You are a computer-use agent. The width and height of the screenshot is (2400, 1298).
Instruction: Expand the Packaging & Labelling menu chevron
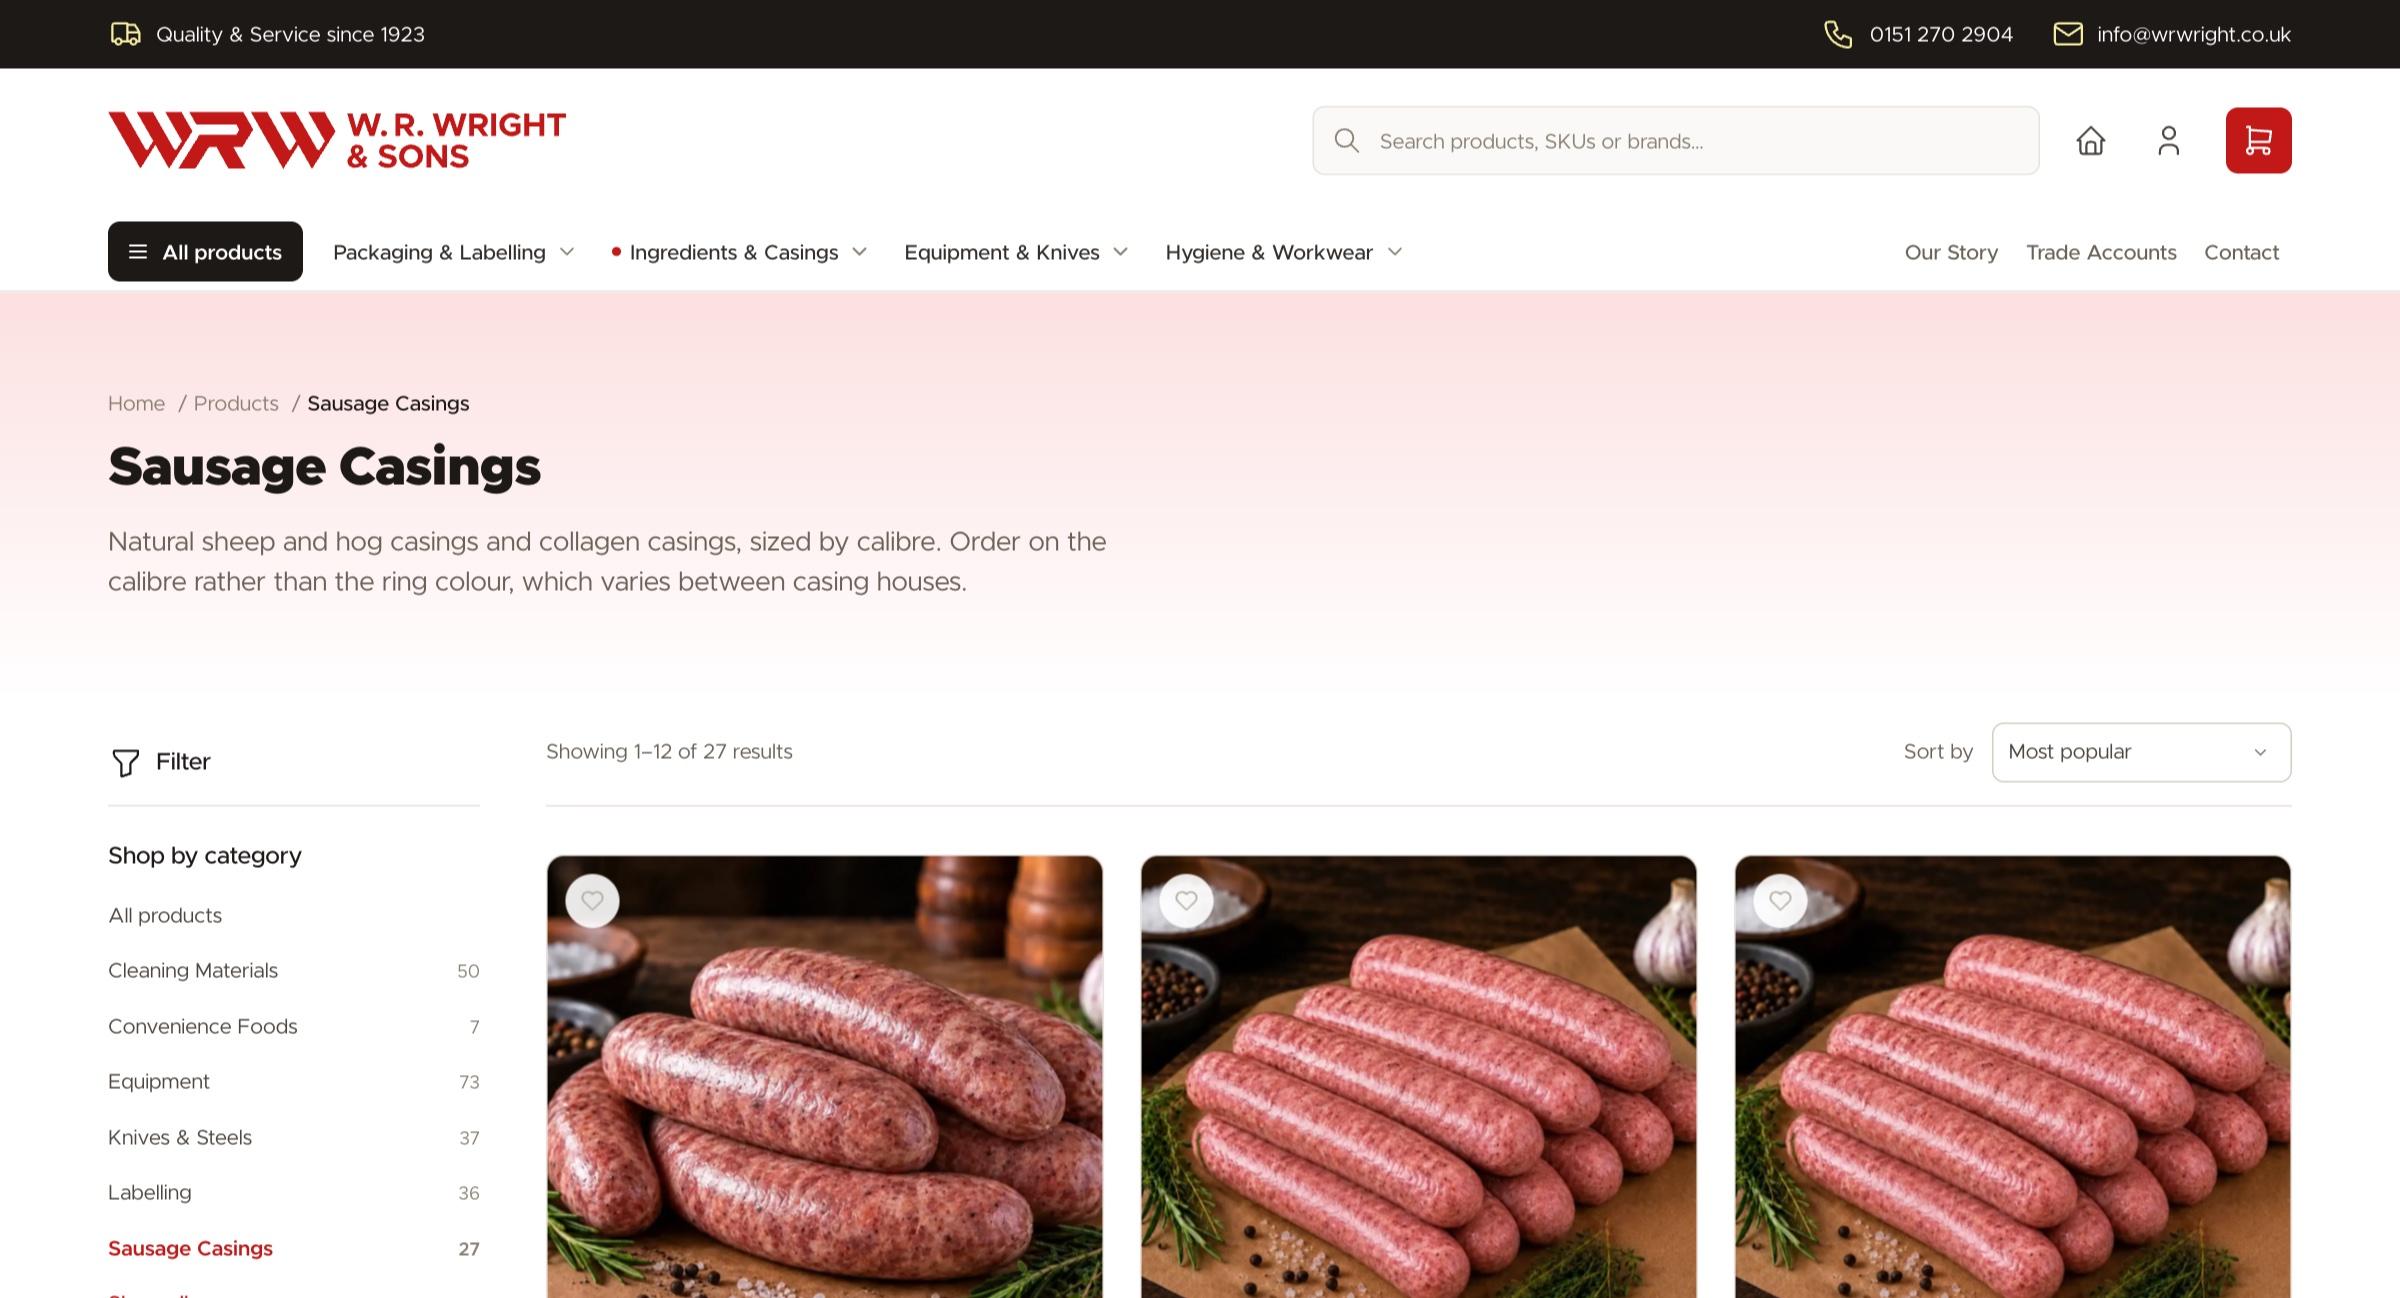[x=567, y=252]
